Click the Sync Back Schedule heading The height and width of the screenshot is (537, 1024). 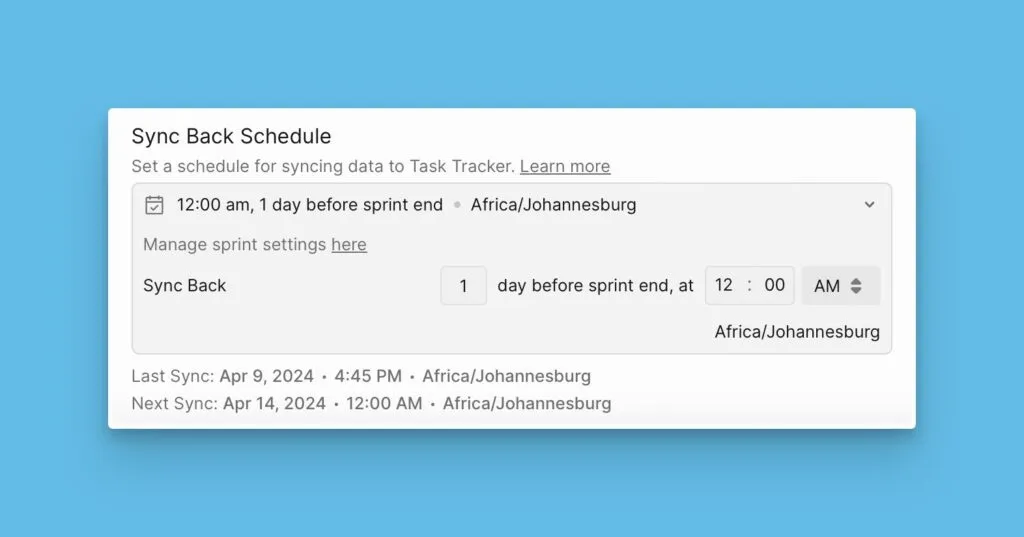click(x=231, y=136)
